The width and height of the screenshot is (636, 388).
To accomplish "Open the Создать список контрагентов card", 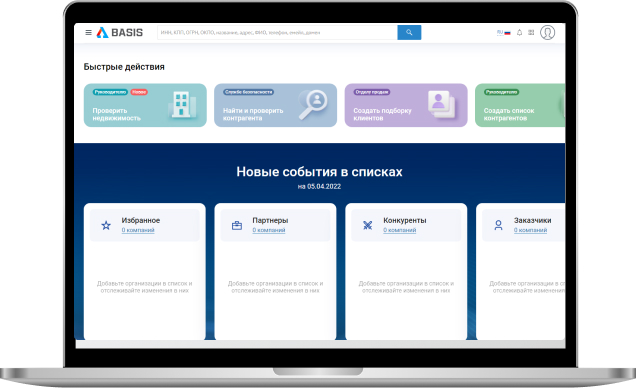I will click(520, 105).
